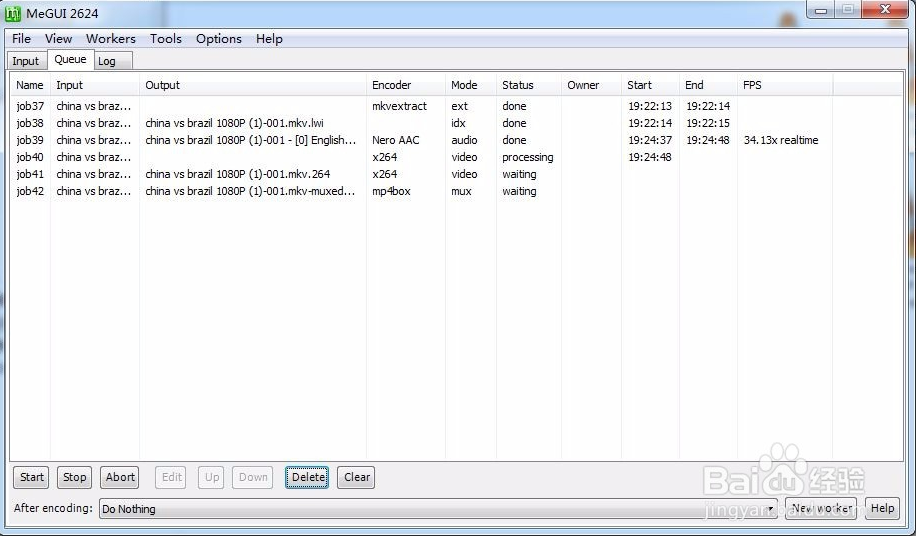916x536 pixels.
Task: Select job41 in the queue
Action: [x=30, y=174]
